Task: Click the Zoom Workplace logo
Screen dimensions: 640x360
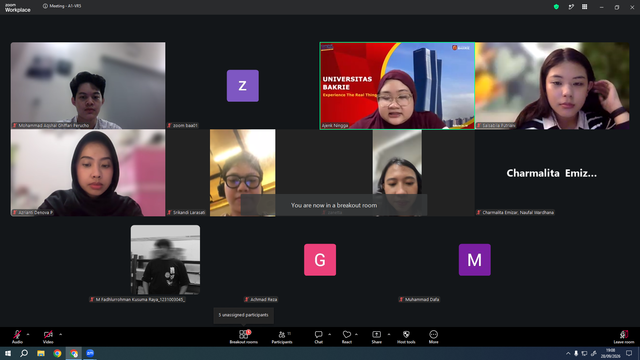Action: pyautogui.click(x=18, y=8)
